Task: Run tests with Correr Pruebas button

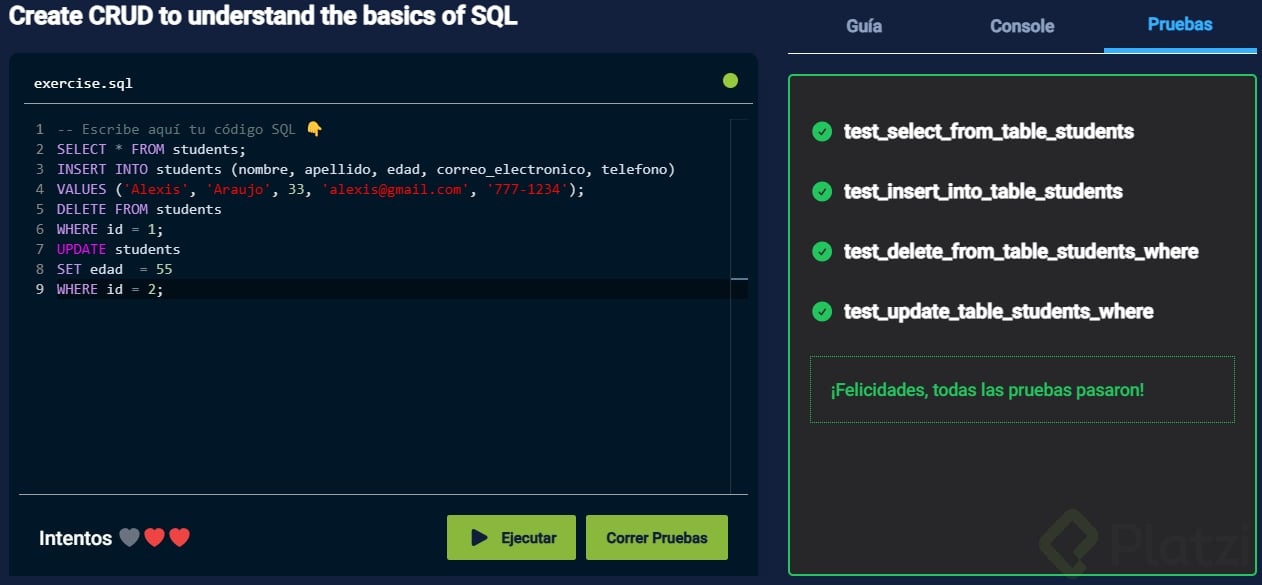Action: tap(656, 538)
